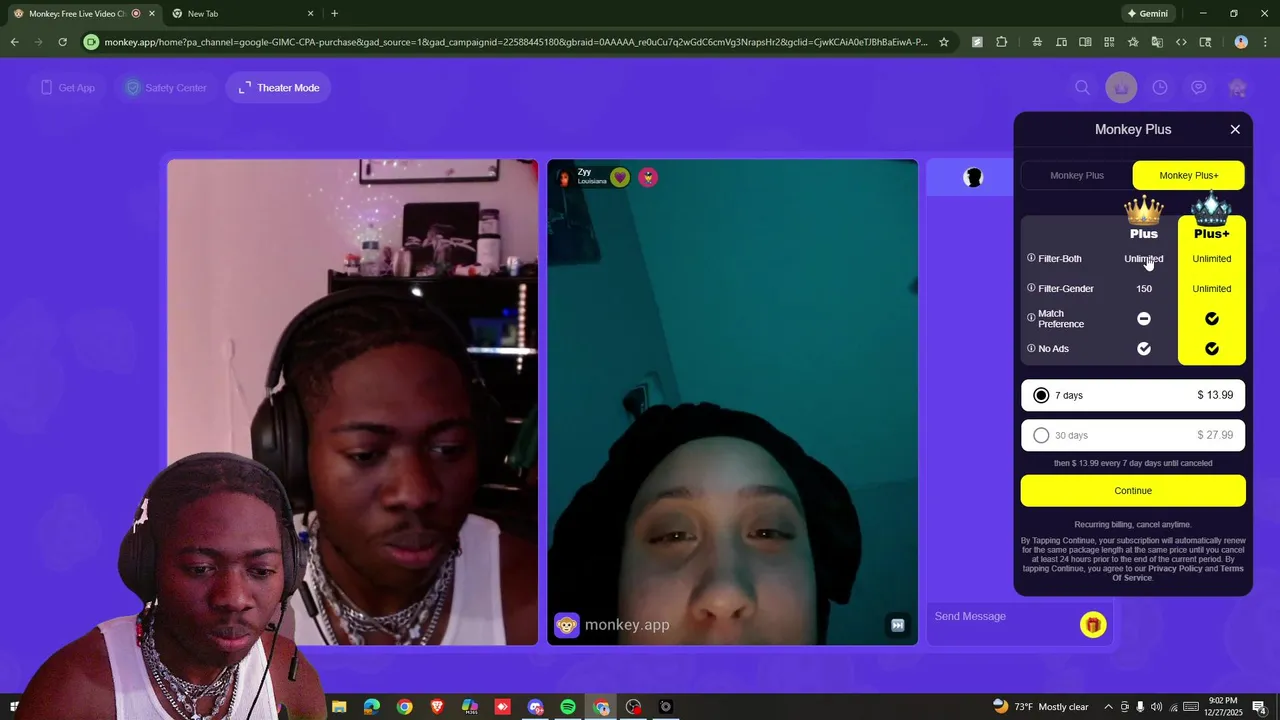This screenshot has width=1280, height=720.
Task: Click the search magnifier icon on Monkey page
Action: pyautogui.click(x=1082, y=88)
